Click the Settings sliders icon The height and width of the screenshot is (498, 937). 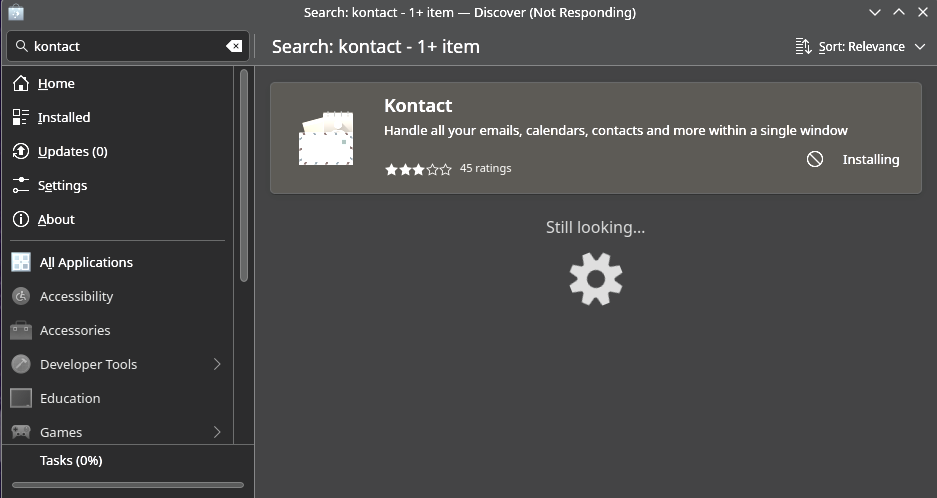(21, 186)
